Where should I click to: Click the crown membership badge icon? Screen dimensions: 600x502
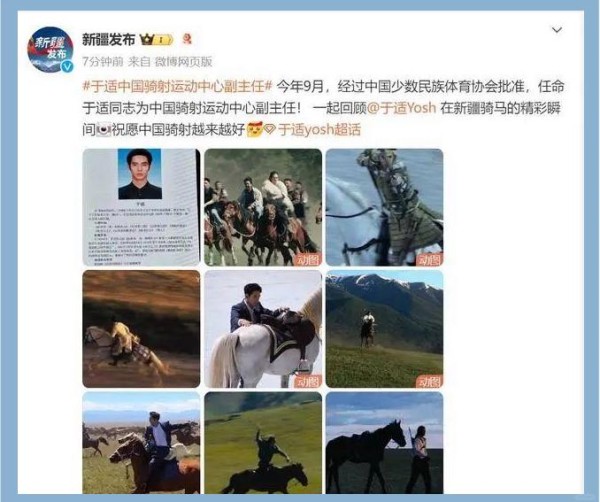[157, 39]
